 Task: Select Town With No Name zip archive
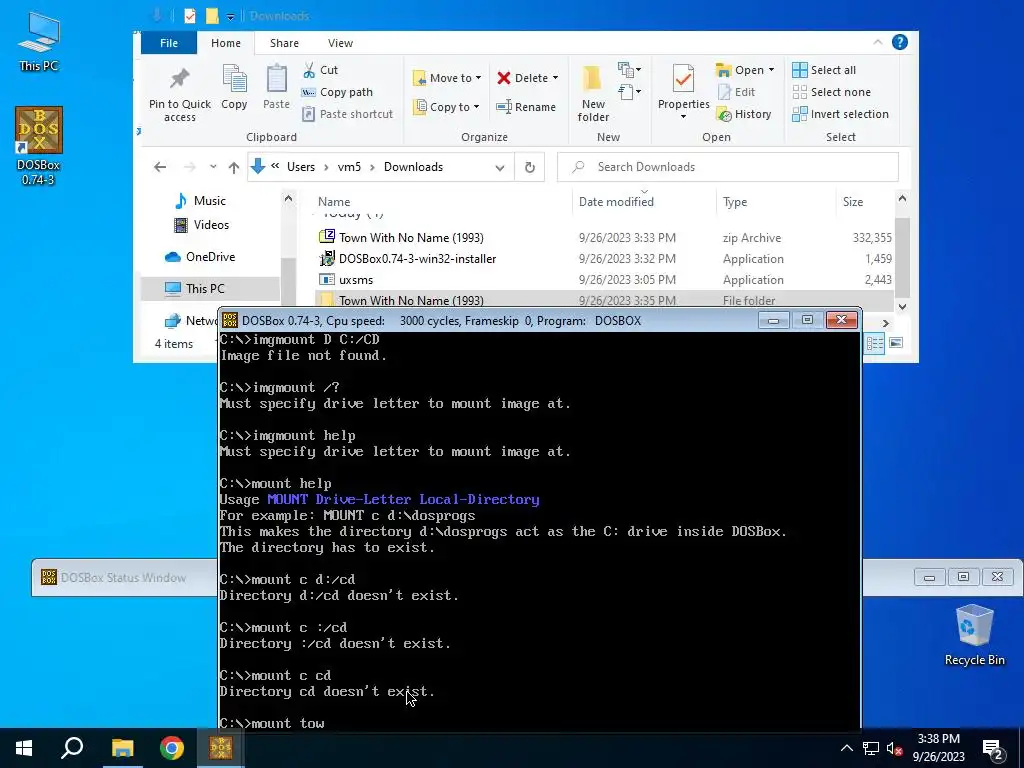tap(605, 238)
